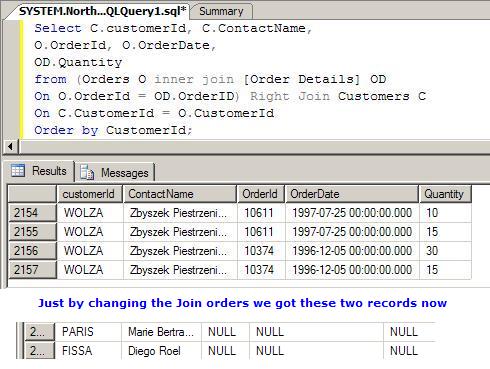Screen dimensions: 490x369
Task: Click the row header of PARIS row
Action: pyautogui.click(x=40, y=332)
